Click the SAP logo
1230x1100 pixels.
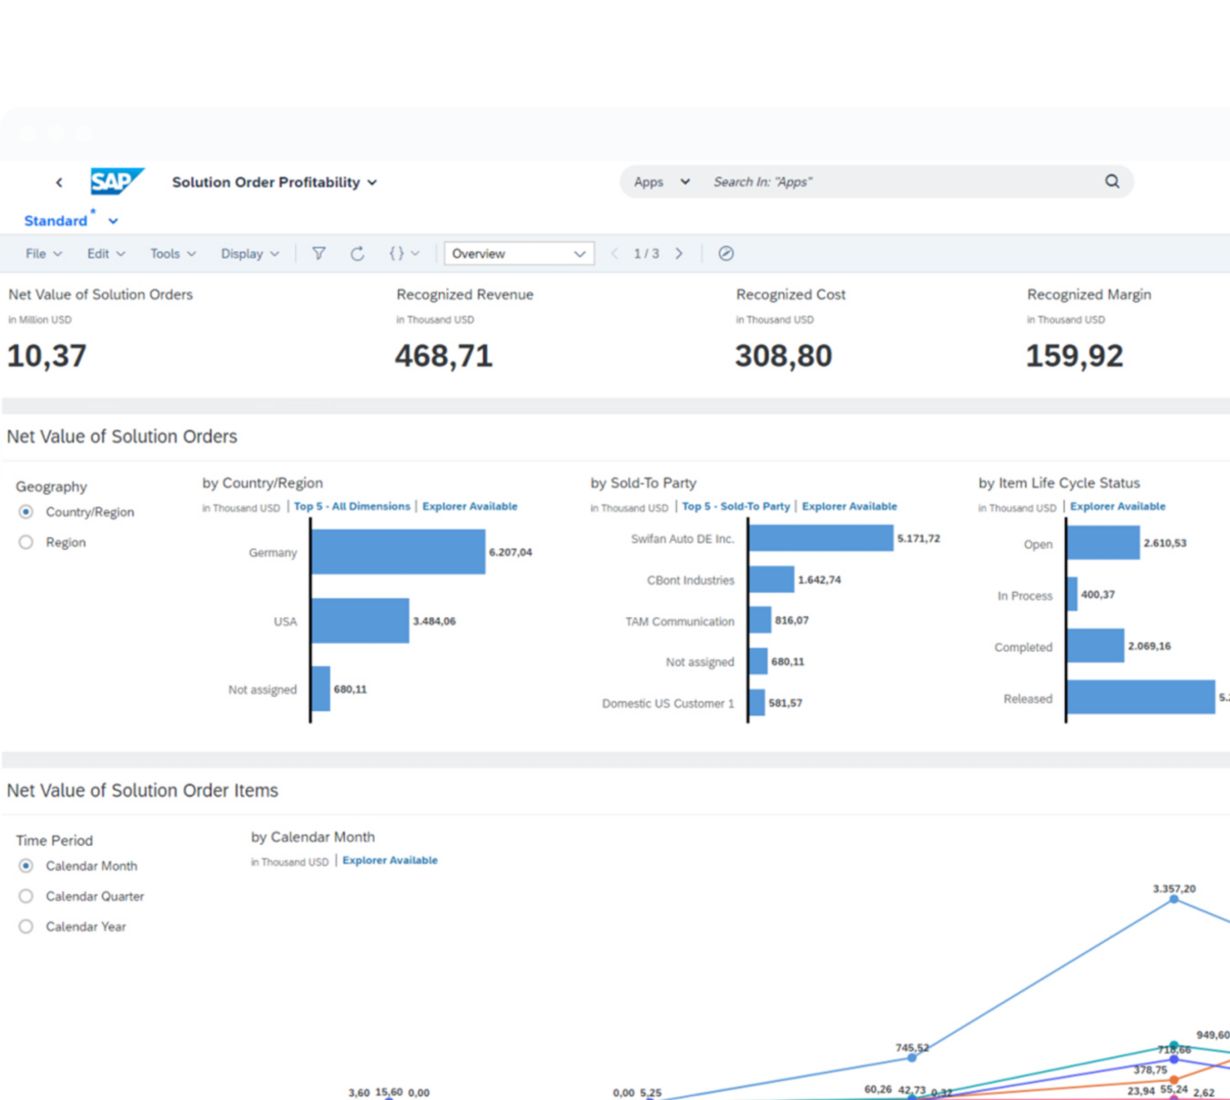[x=116, y=182]
